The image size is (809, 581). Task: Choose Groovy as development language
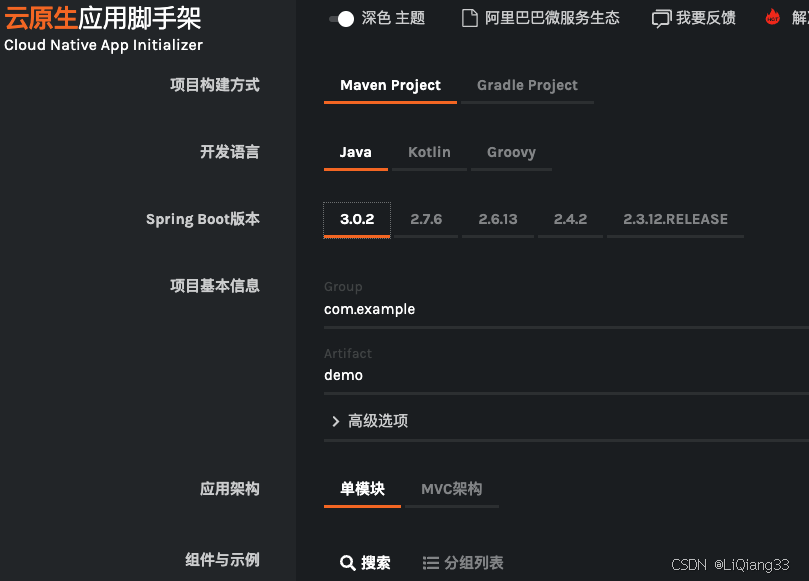511,153
